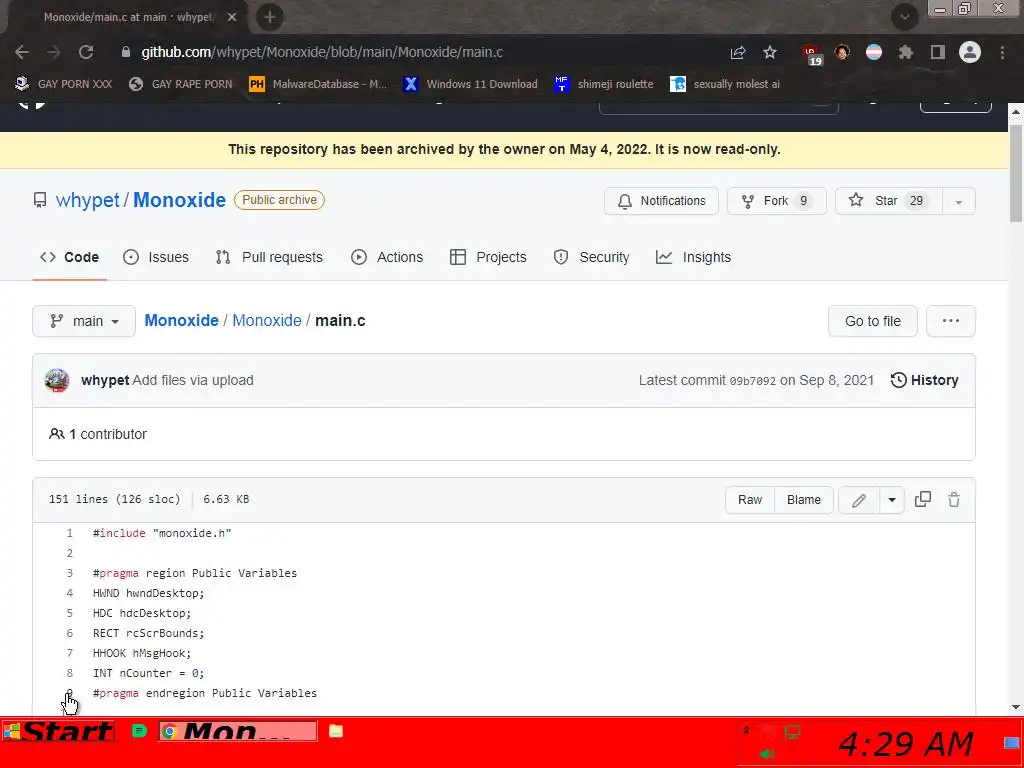
Task: Switch to the Actions tab
Action: (387, 257)
